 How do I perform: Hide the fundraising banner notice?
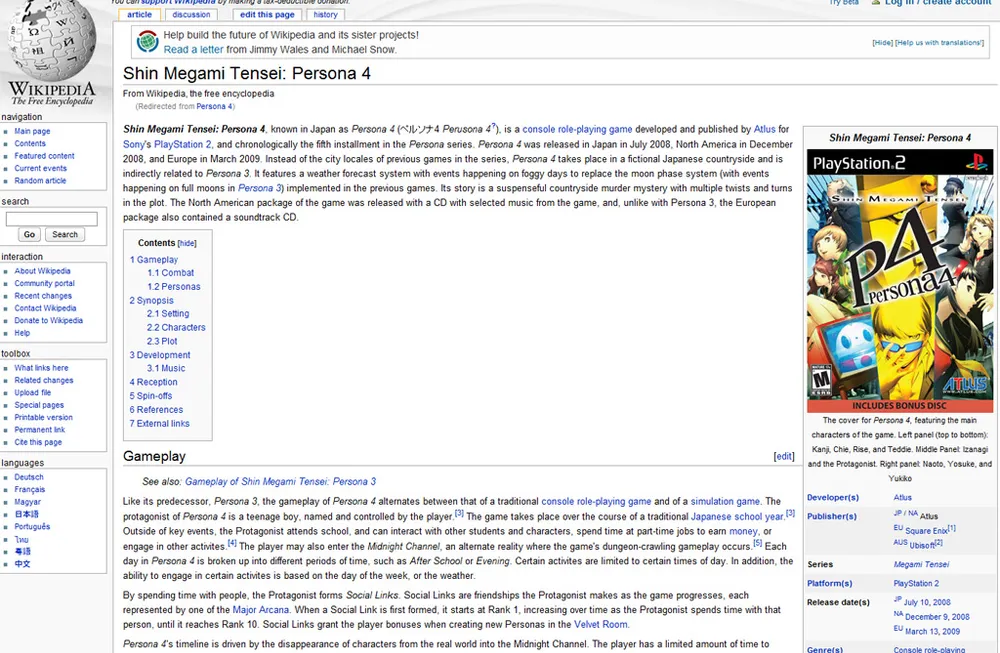(x=882, y=43)
